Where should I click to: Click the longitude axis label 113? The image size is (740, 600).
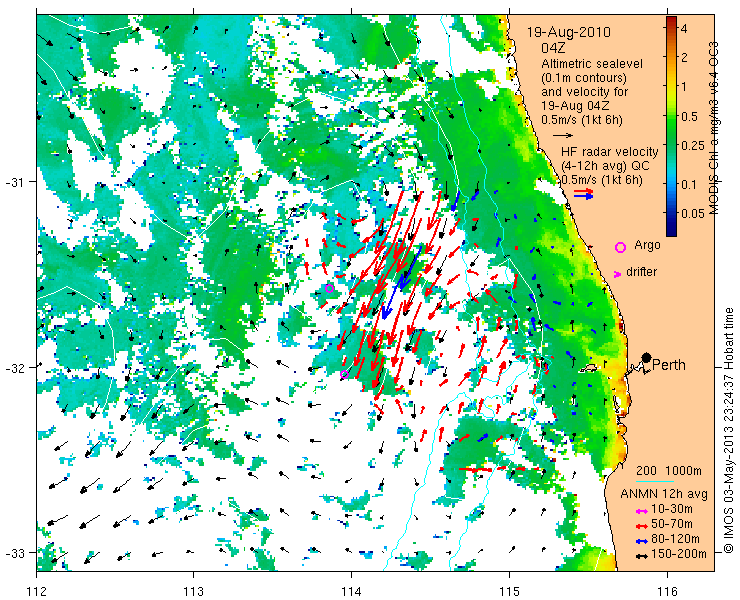point(193,591)
